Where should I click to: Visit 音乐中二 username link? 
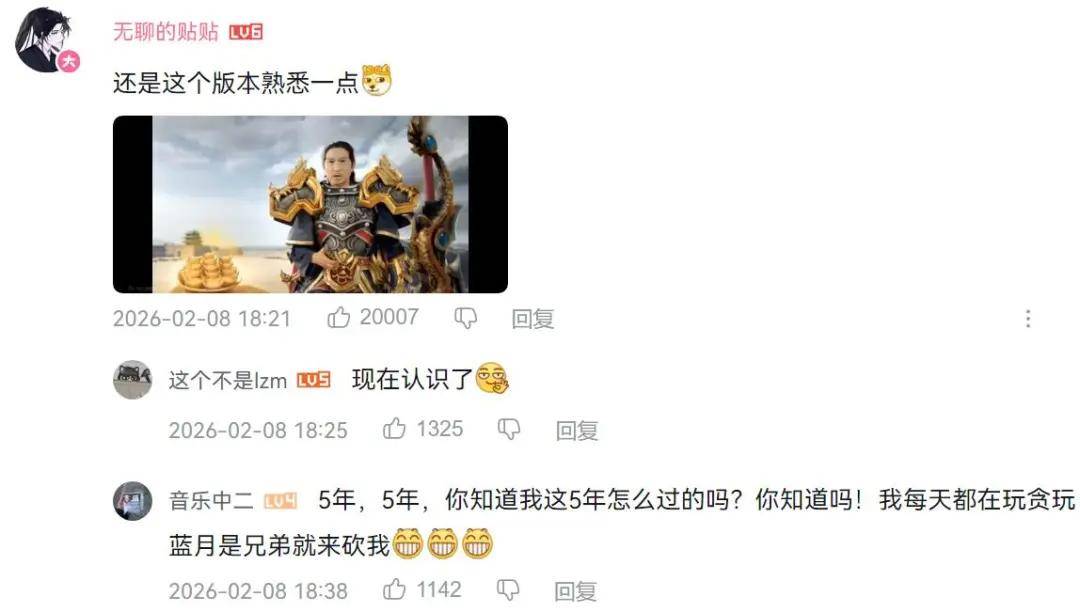[x=211, y=500]
